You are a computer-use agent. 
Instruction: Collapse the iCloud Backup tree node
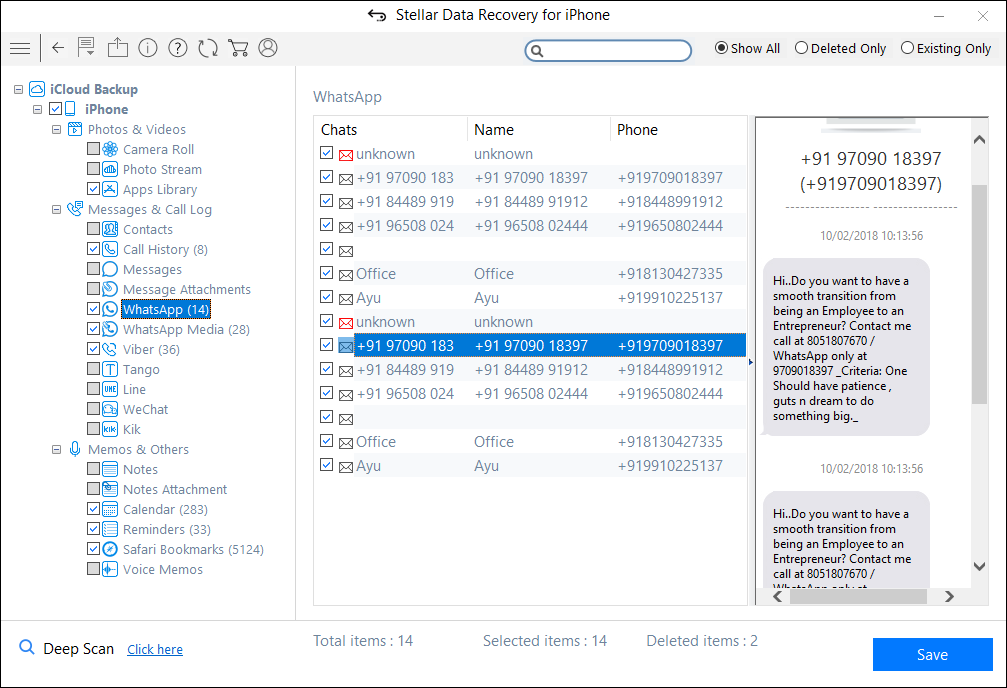[19, 89]
